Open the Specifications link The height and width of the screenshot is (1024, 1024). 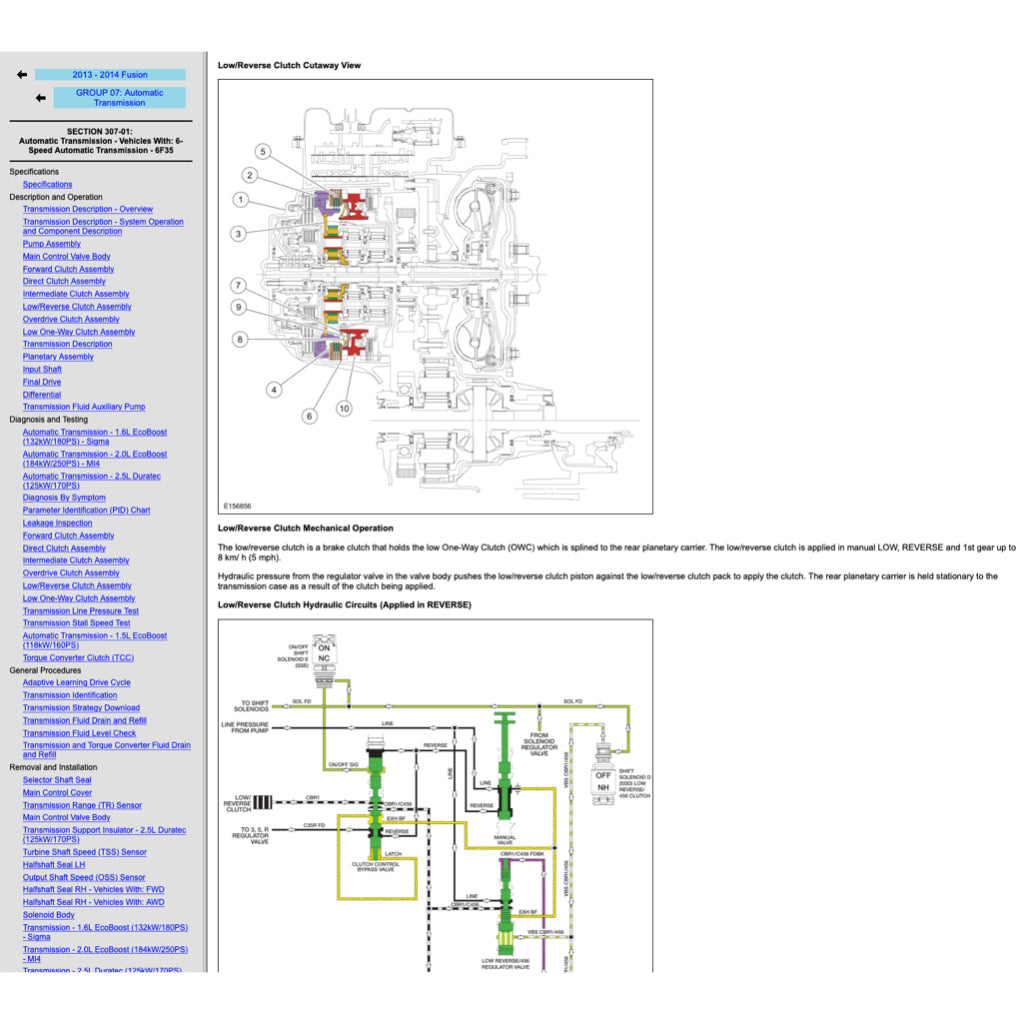(x=47, y=184)
